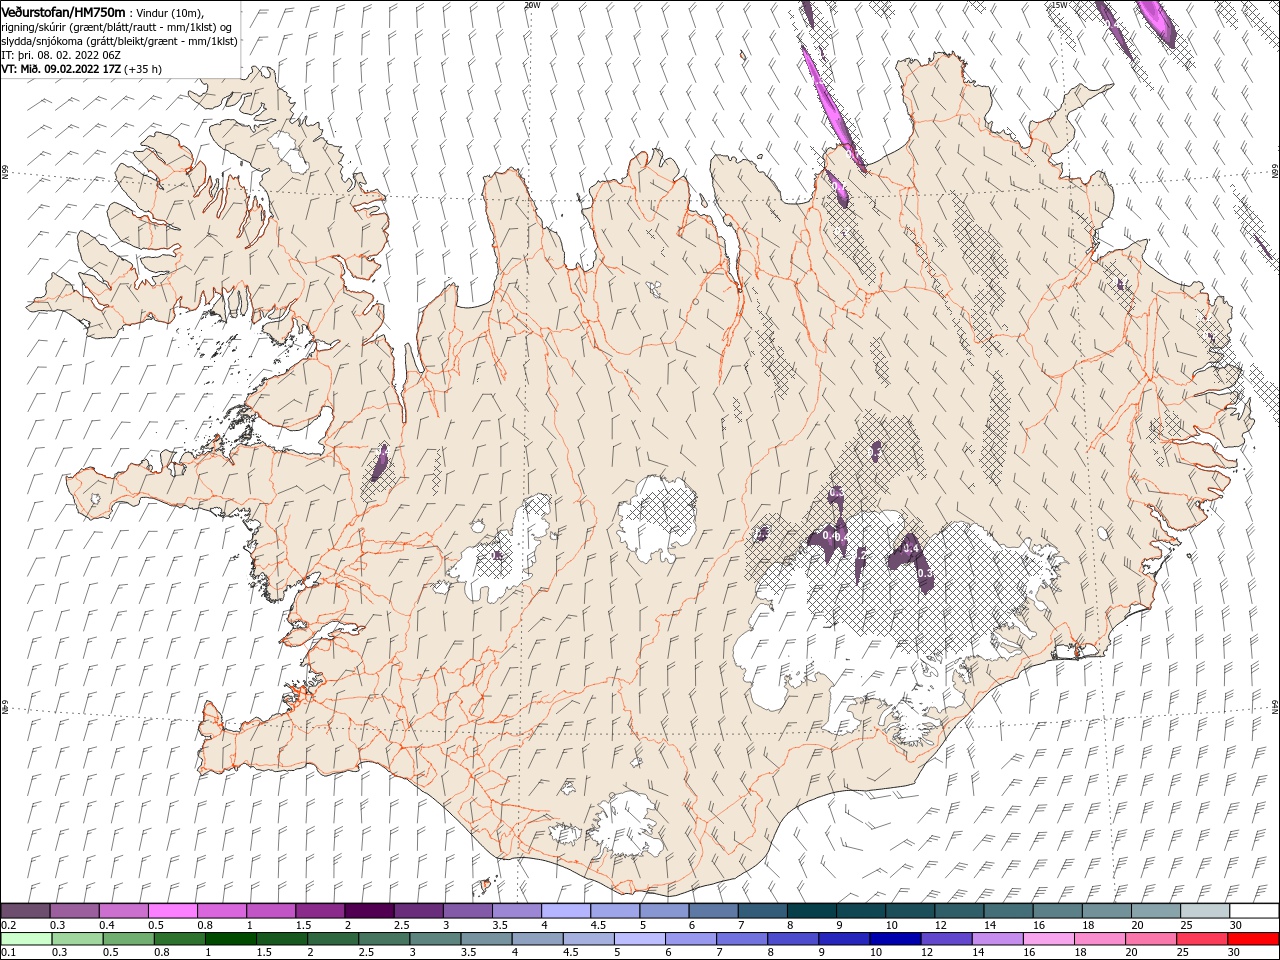This screenshot has height=960, width=1280.
Task: Pick the violet swatch labeled 12 in the lower legend
Action: (947, 939)
